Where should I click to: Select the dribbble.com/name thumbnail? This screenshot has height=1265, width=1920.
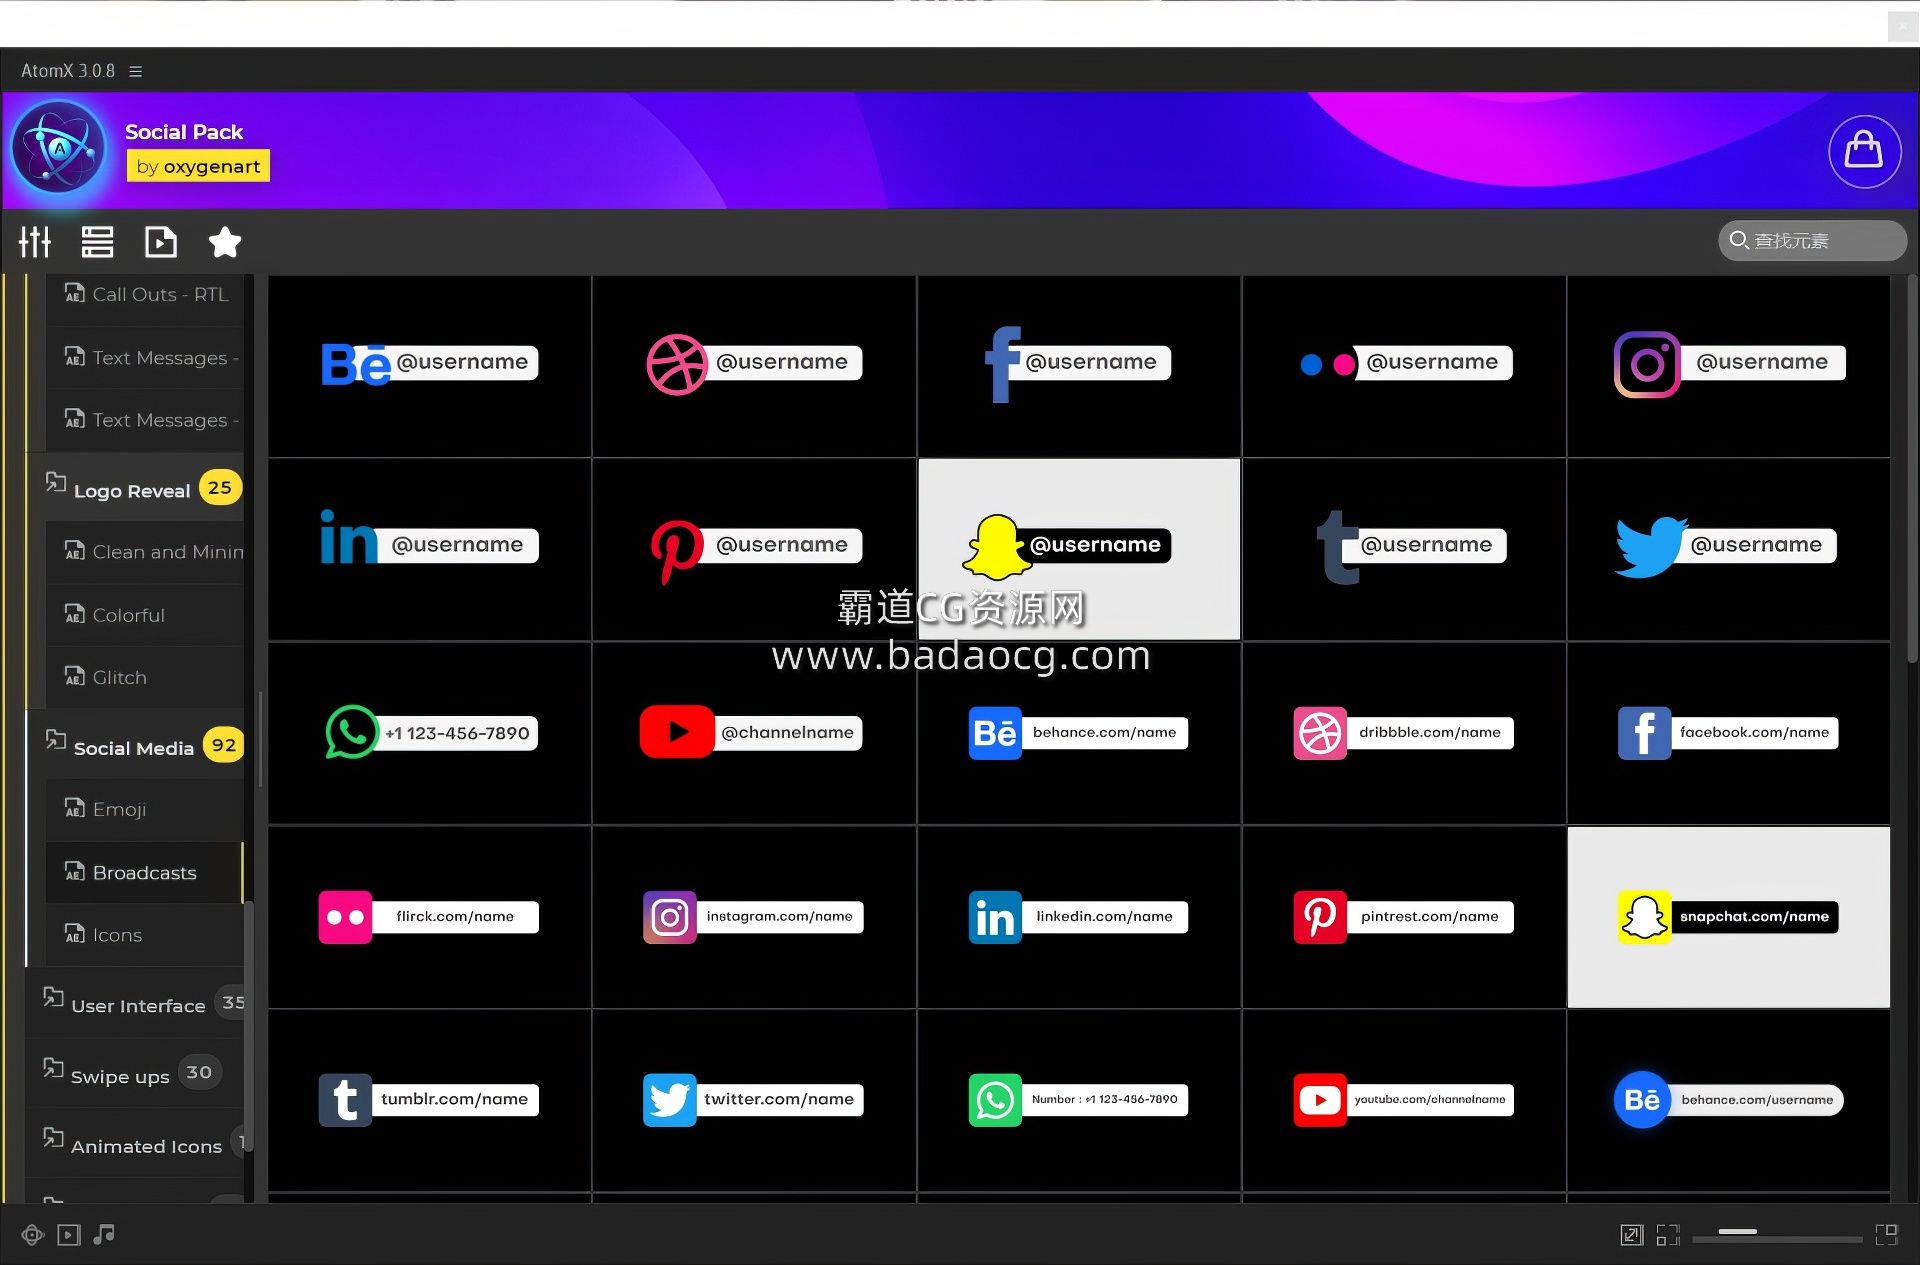coord(1404,733)
